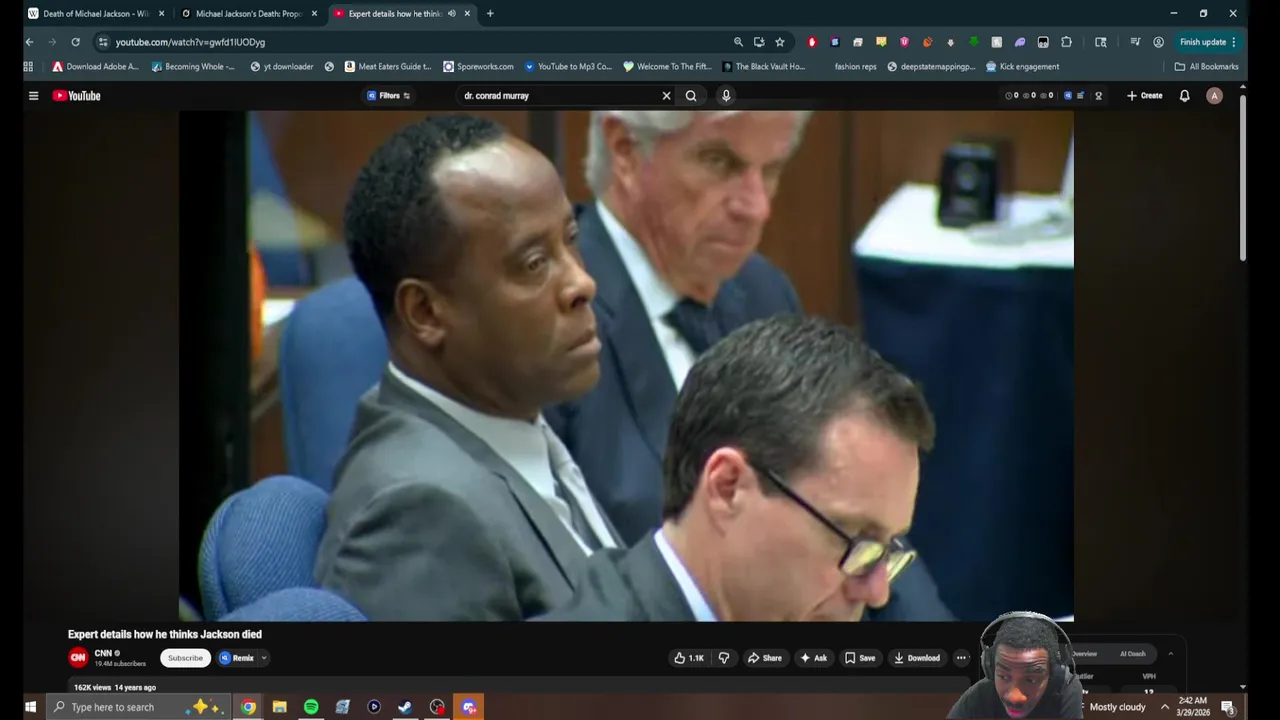Open YouTube notifications bell
Image resolution: width=1280 pixels, height=720 pixels.
coord(1184,96)
